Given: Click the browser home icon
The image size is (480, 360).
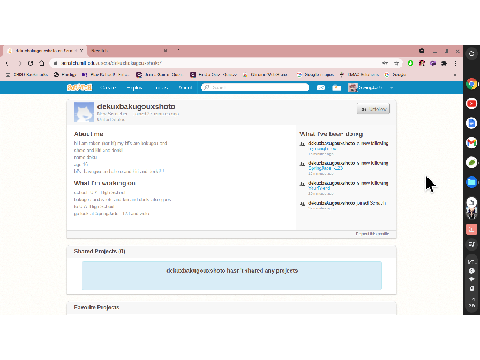Looking at the screenshot, I should (x=42, y=63).
